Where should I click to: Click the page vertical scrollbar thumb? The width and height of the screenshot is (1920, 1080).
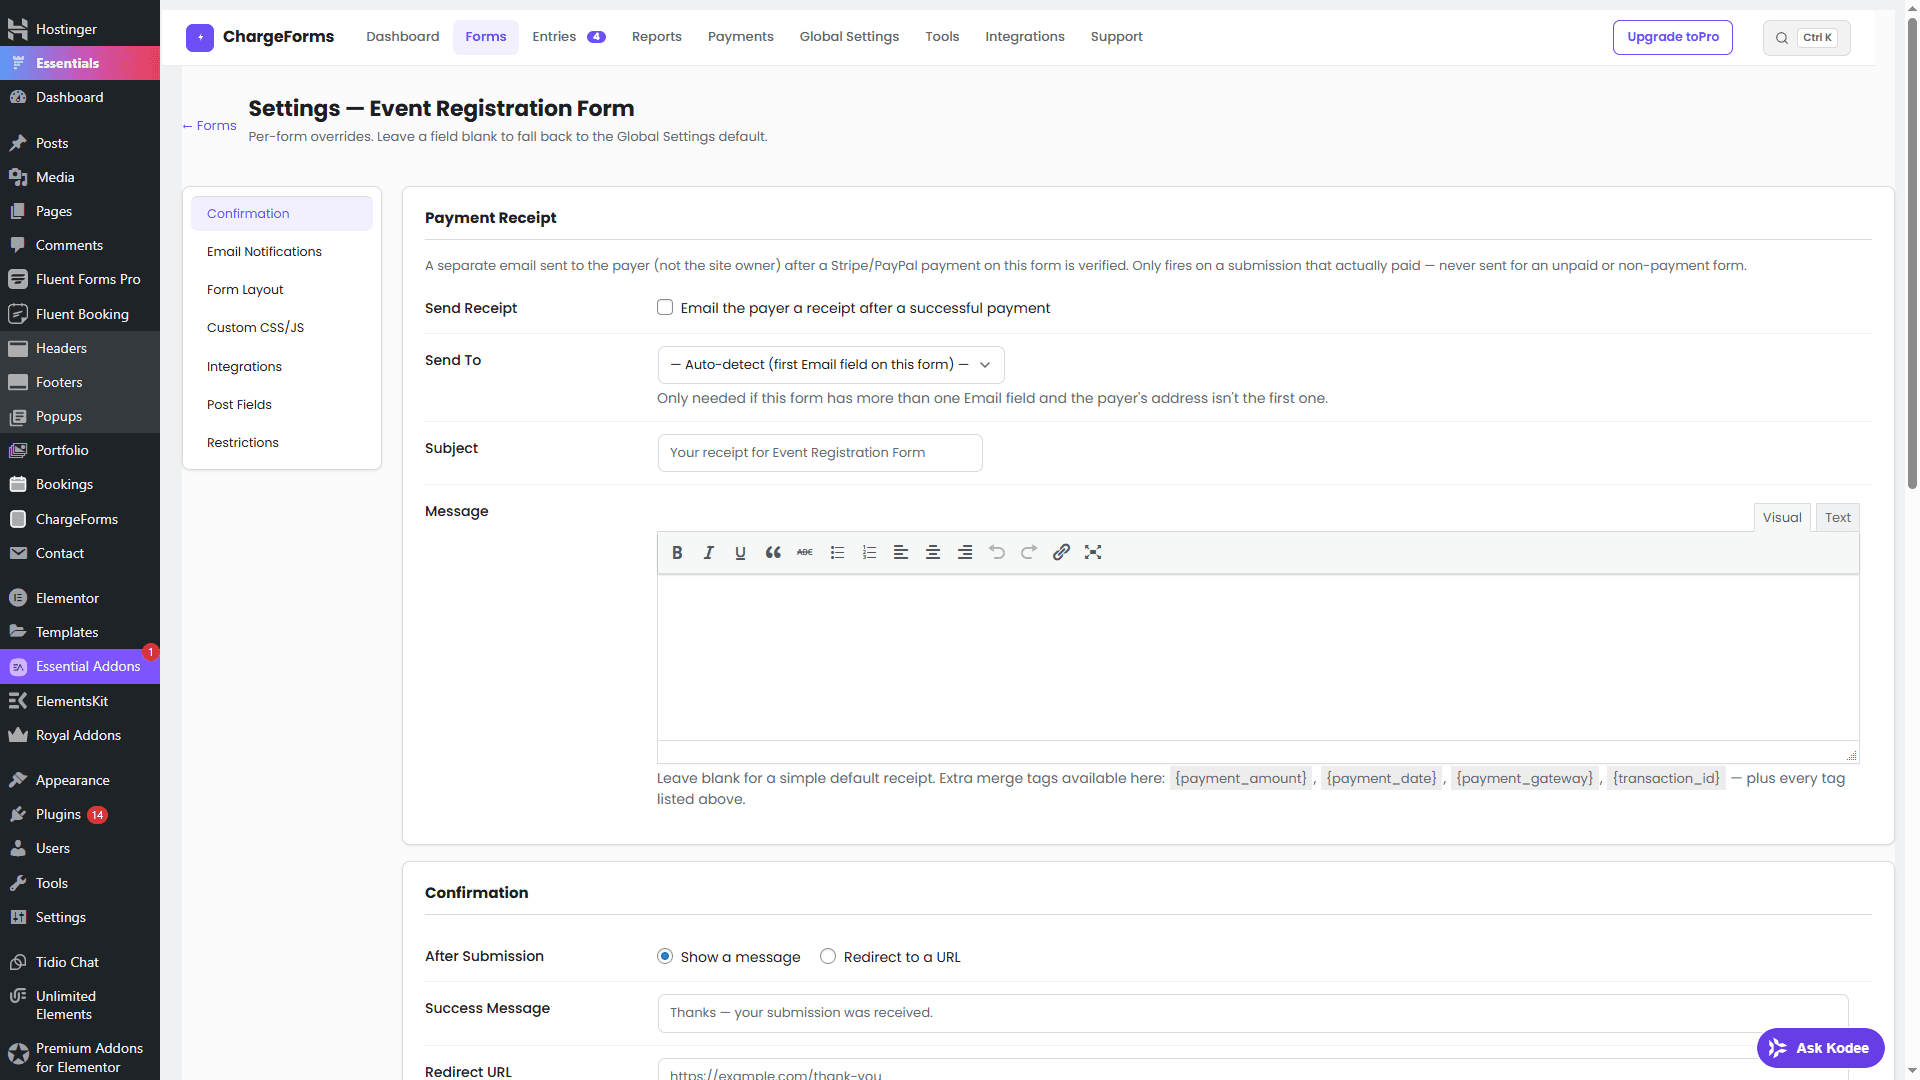(x=1912, y=255)
